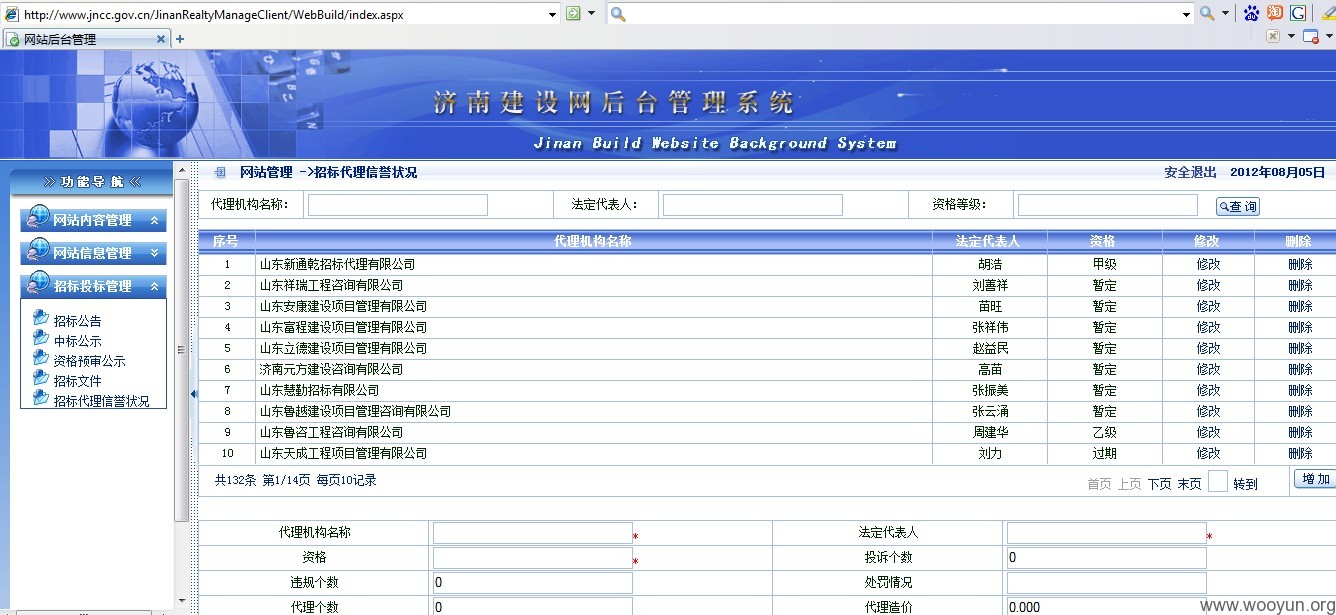Open the search box dropdown arrow
1336x615 pixels.
(1187, 14)
